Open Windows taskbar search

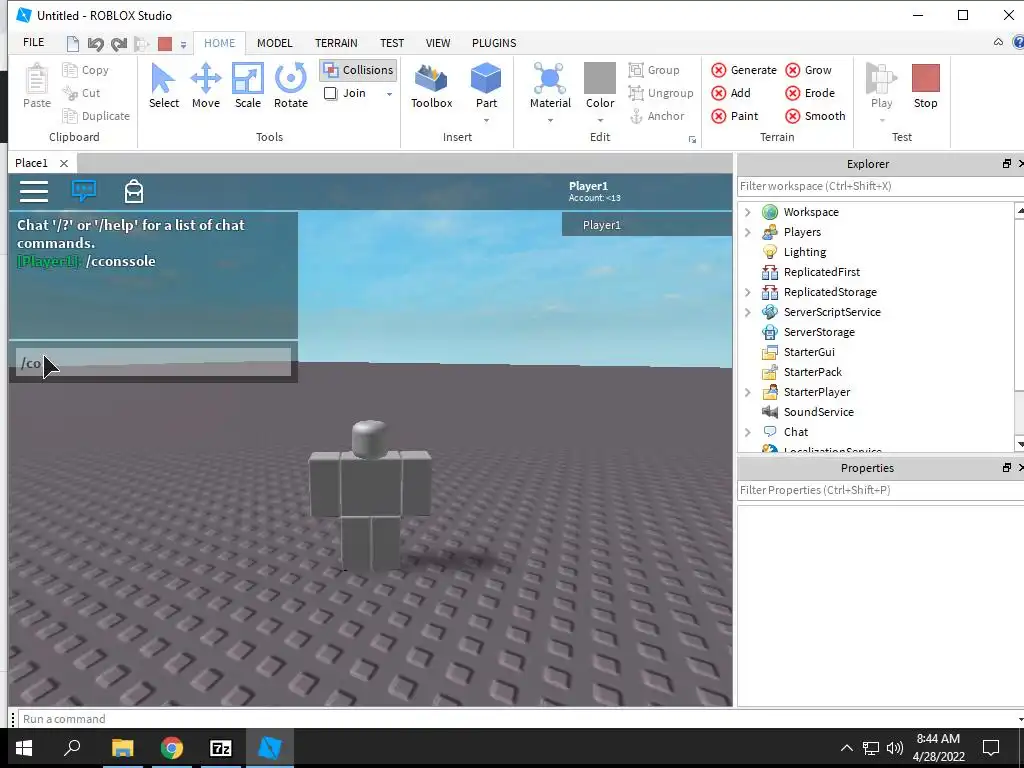coord(72,748)
